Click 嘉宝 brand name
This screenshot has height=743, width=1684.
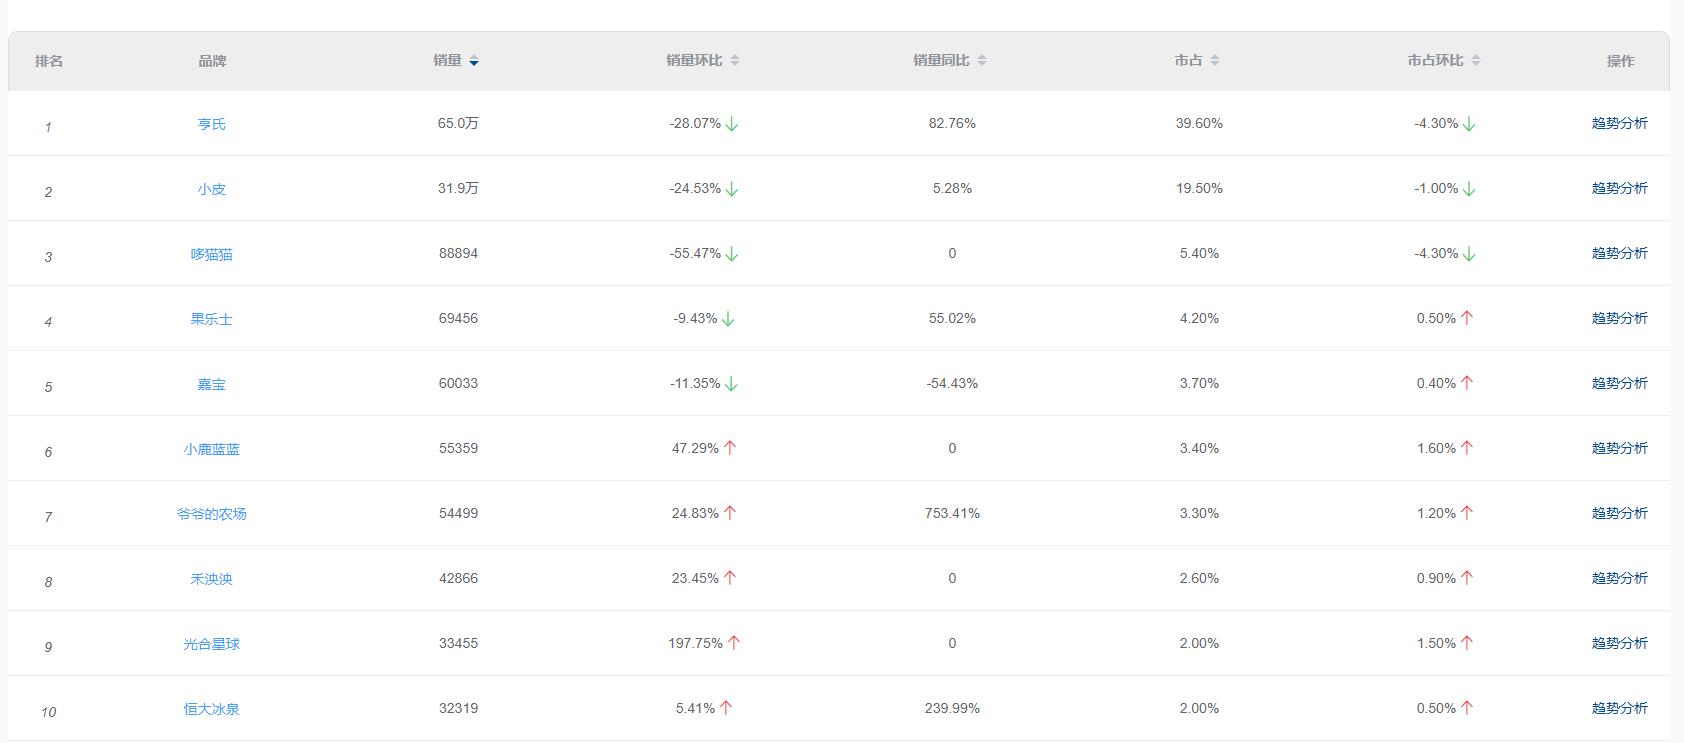212,384
